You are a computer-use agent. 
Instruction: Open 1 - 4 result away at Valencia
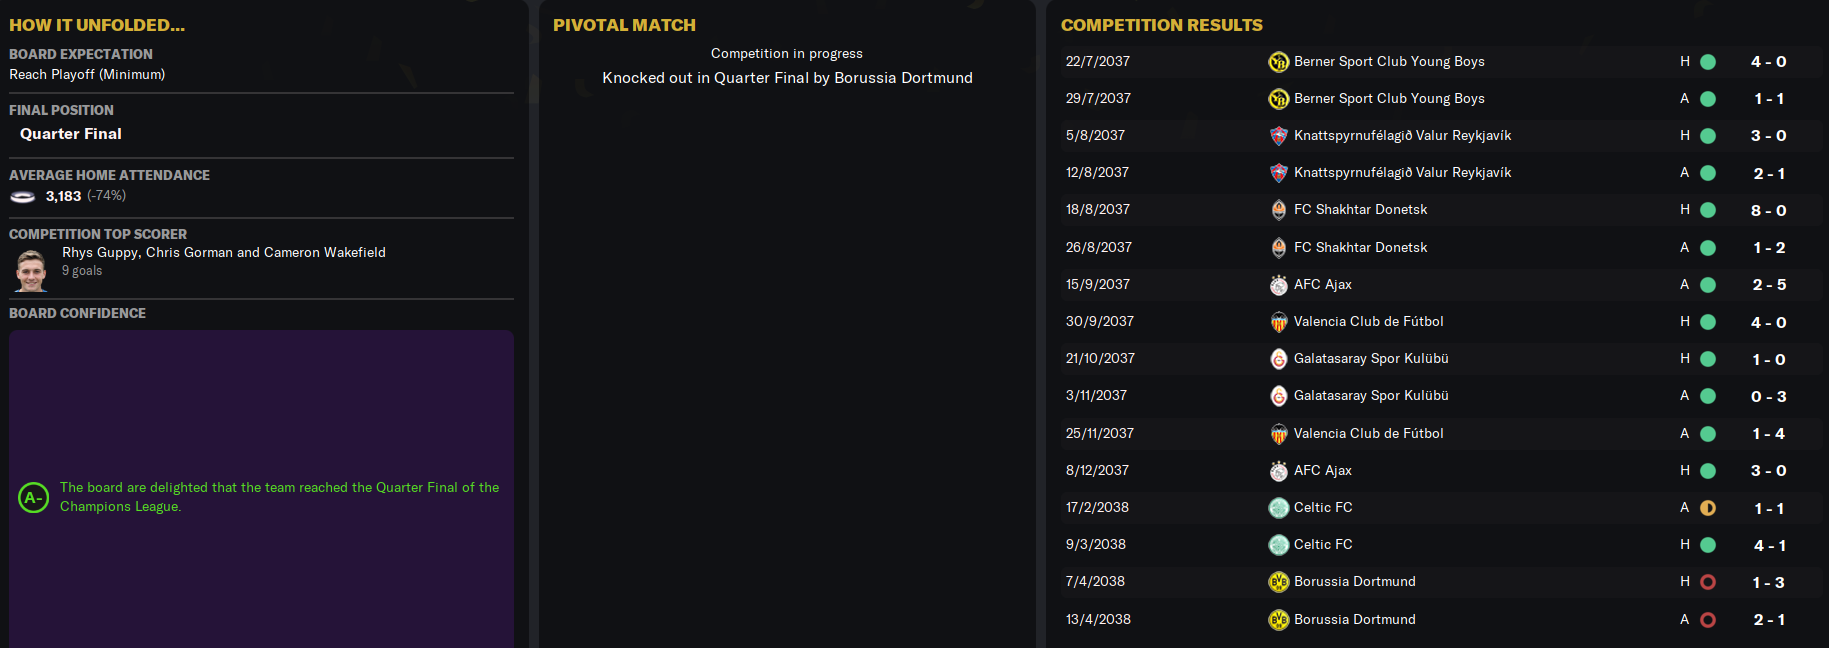pos(1769,434)
